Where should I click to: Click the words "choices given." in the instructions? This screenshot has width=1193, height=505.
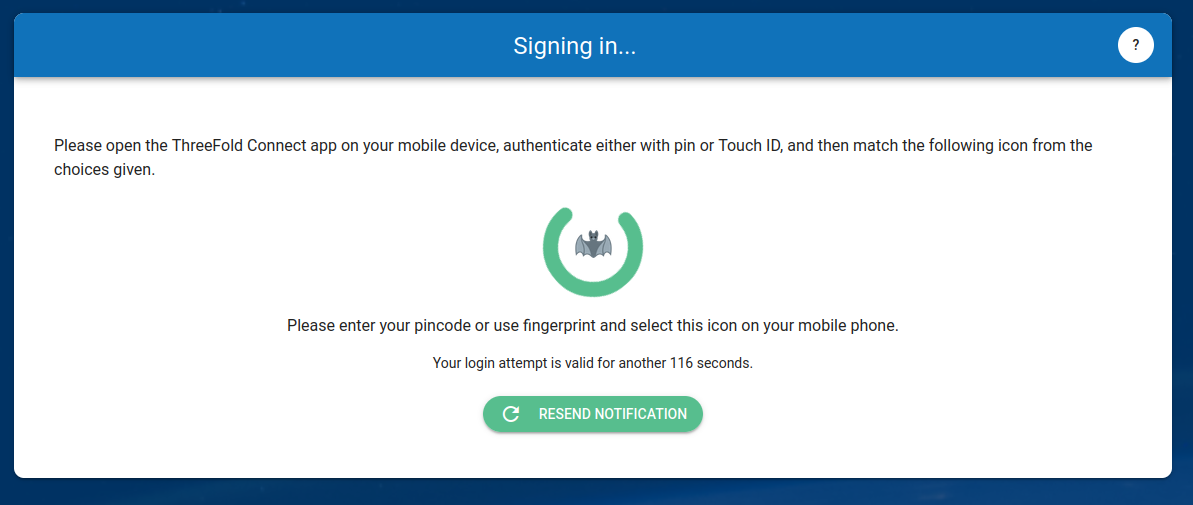pyautogui.click(x=104, y=170)
